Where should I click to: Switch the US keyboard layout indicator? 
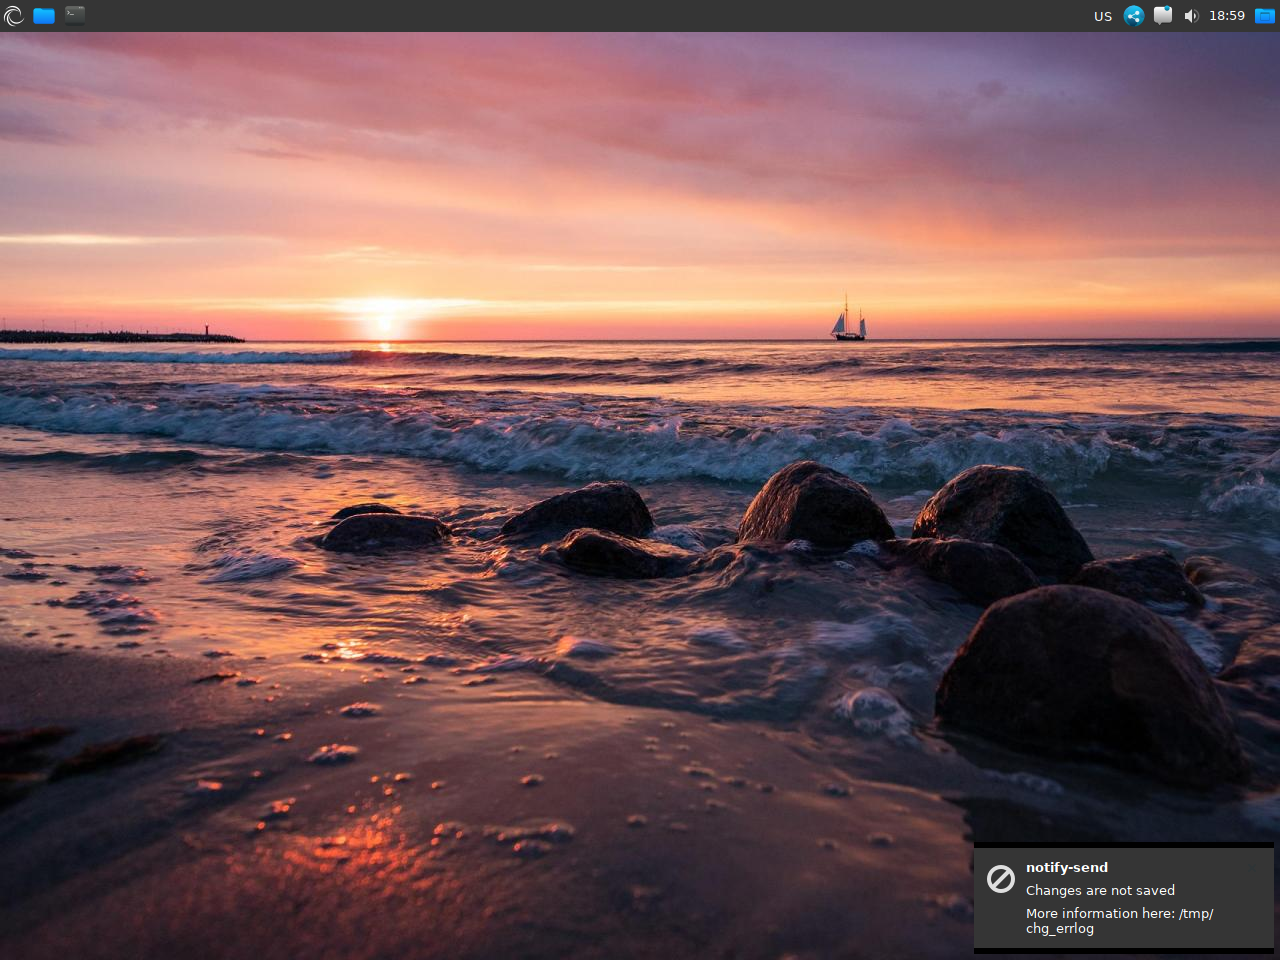click(x=1102, y=16)
